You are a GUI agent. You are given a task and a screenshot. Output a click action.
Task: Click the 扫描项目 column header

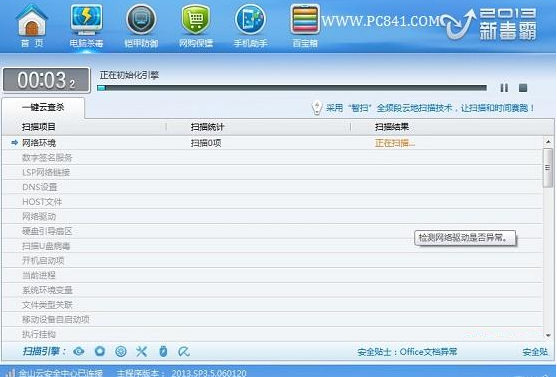[39, 127]
